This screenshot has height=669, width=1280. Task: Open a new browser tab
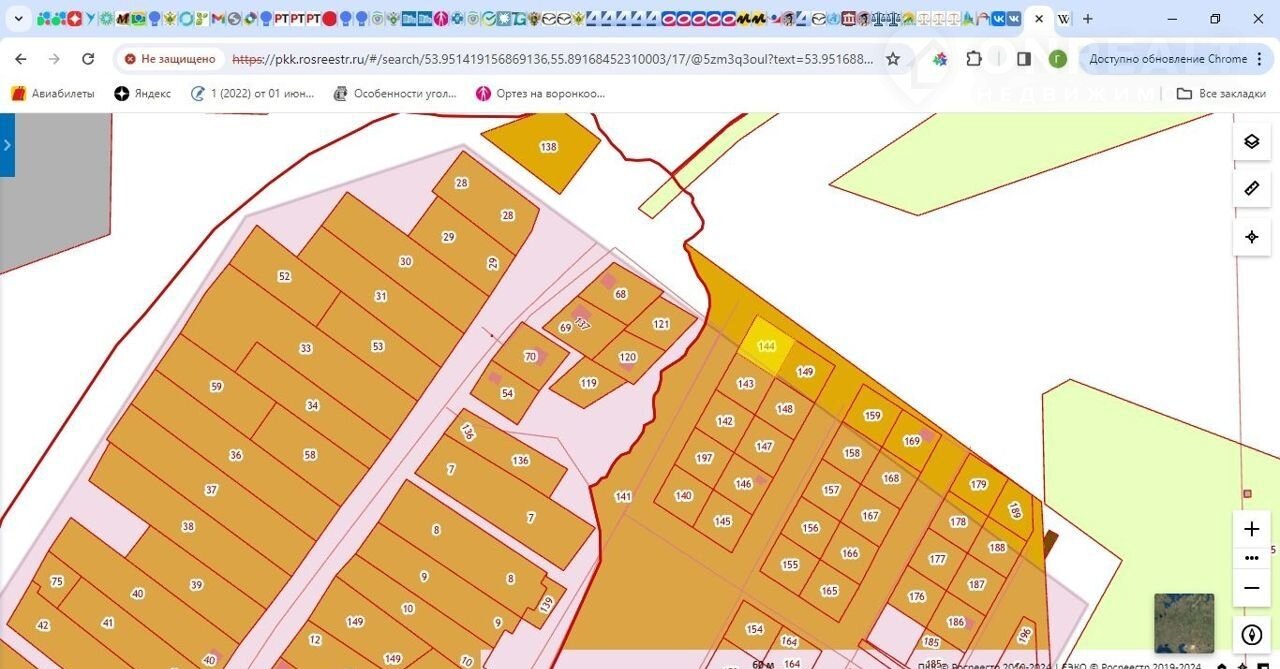1088,19
